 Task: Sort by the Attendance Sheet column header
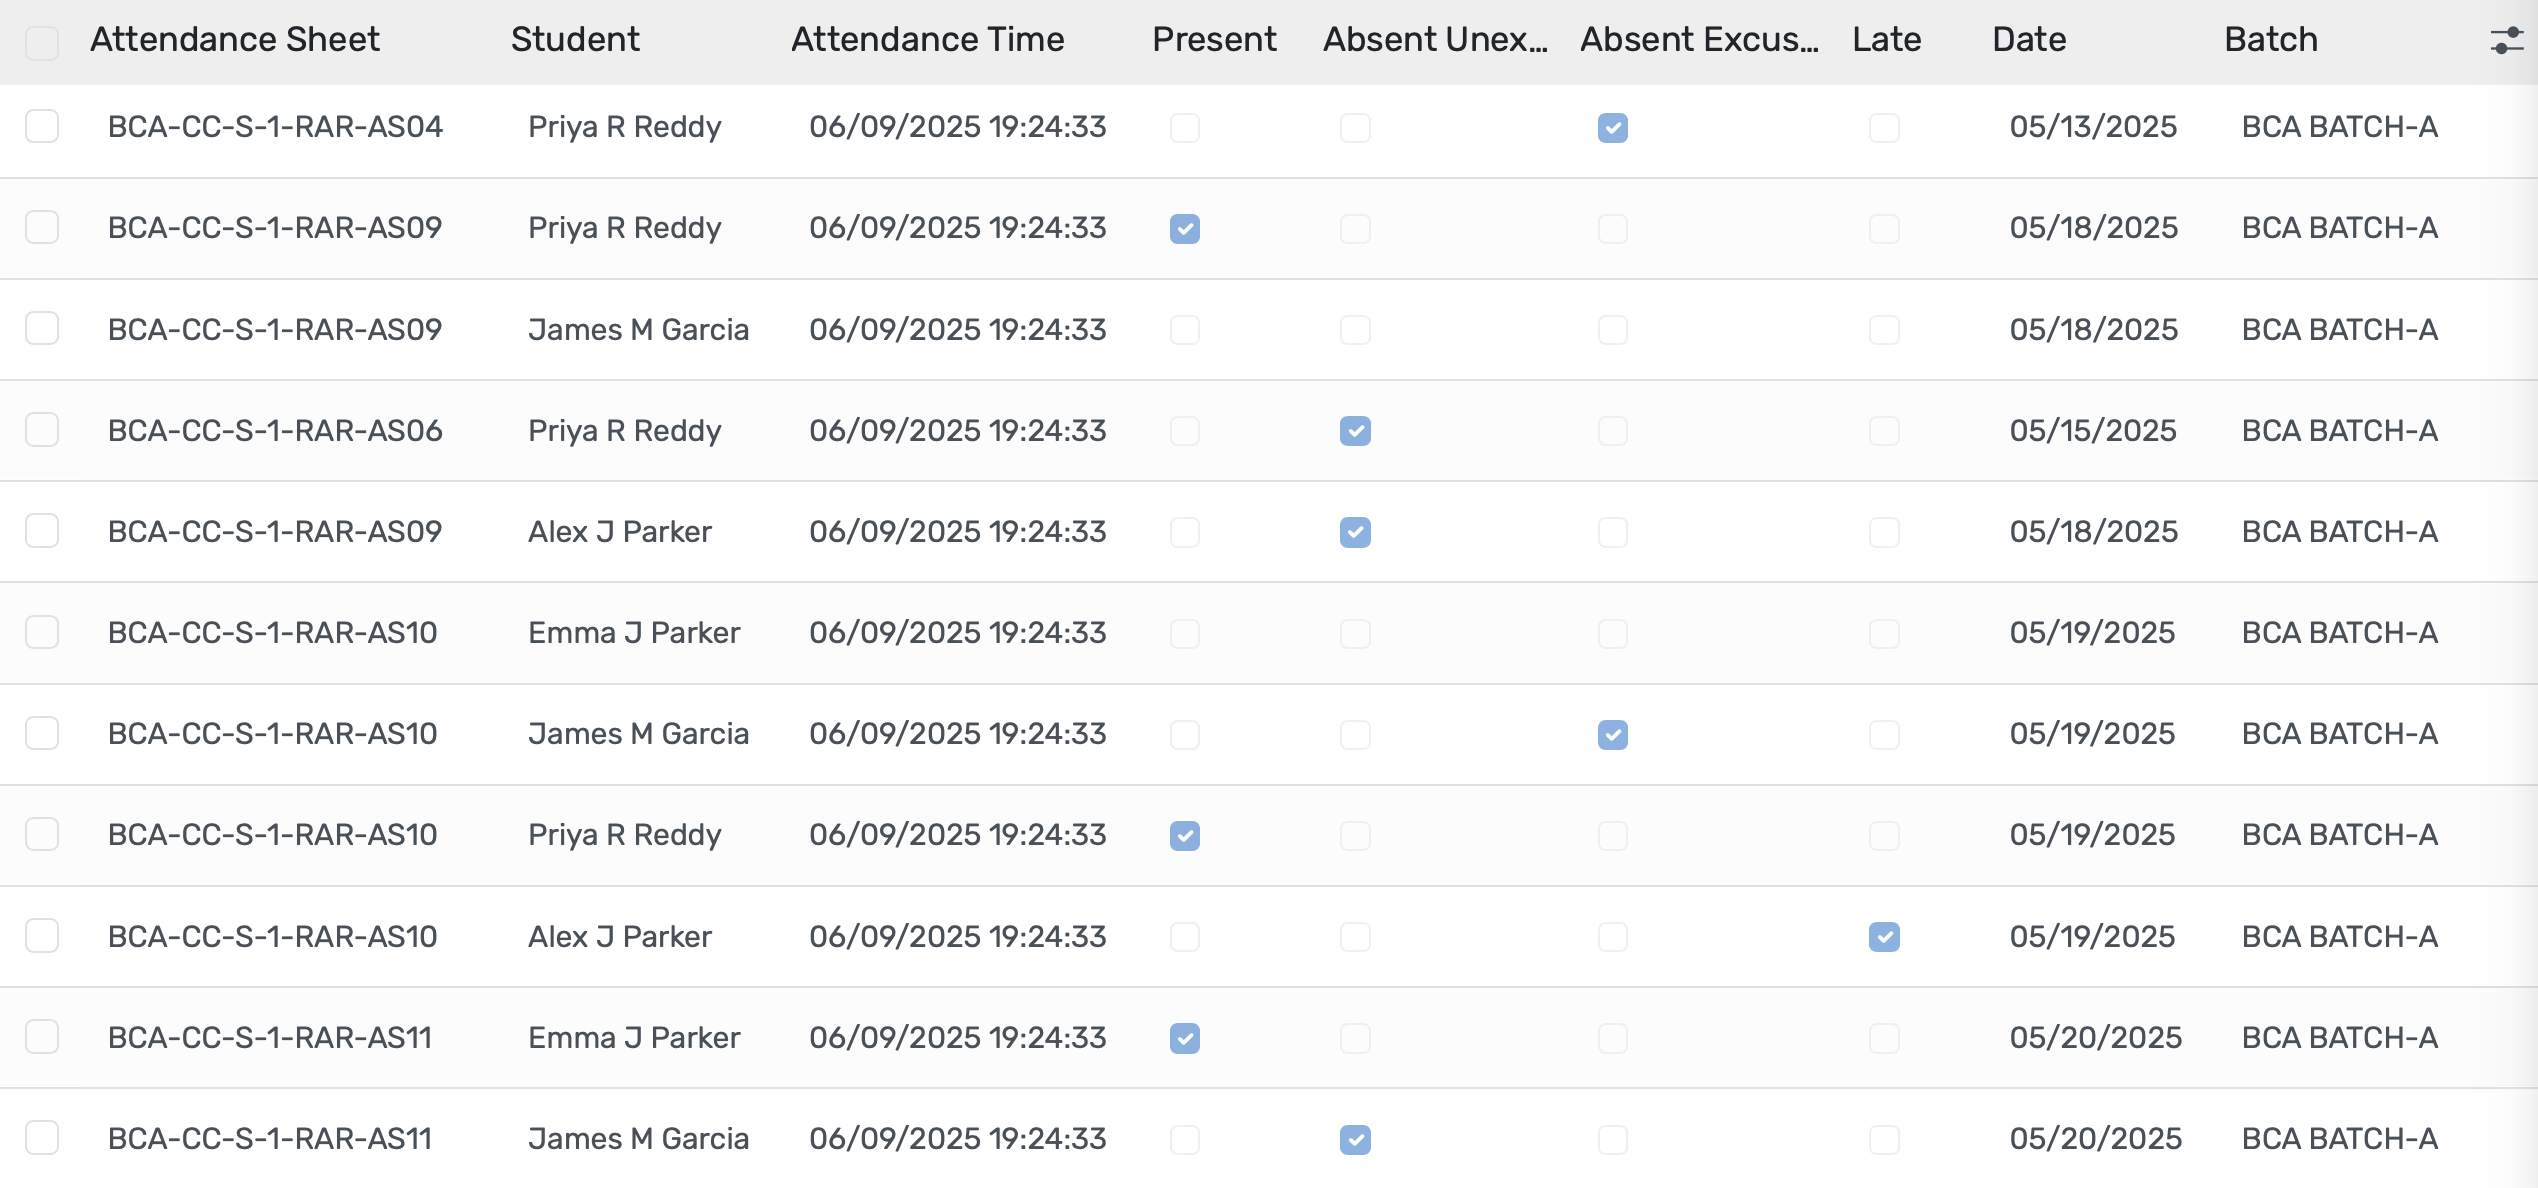click(x=235, y=40)
